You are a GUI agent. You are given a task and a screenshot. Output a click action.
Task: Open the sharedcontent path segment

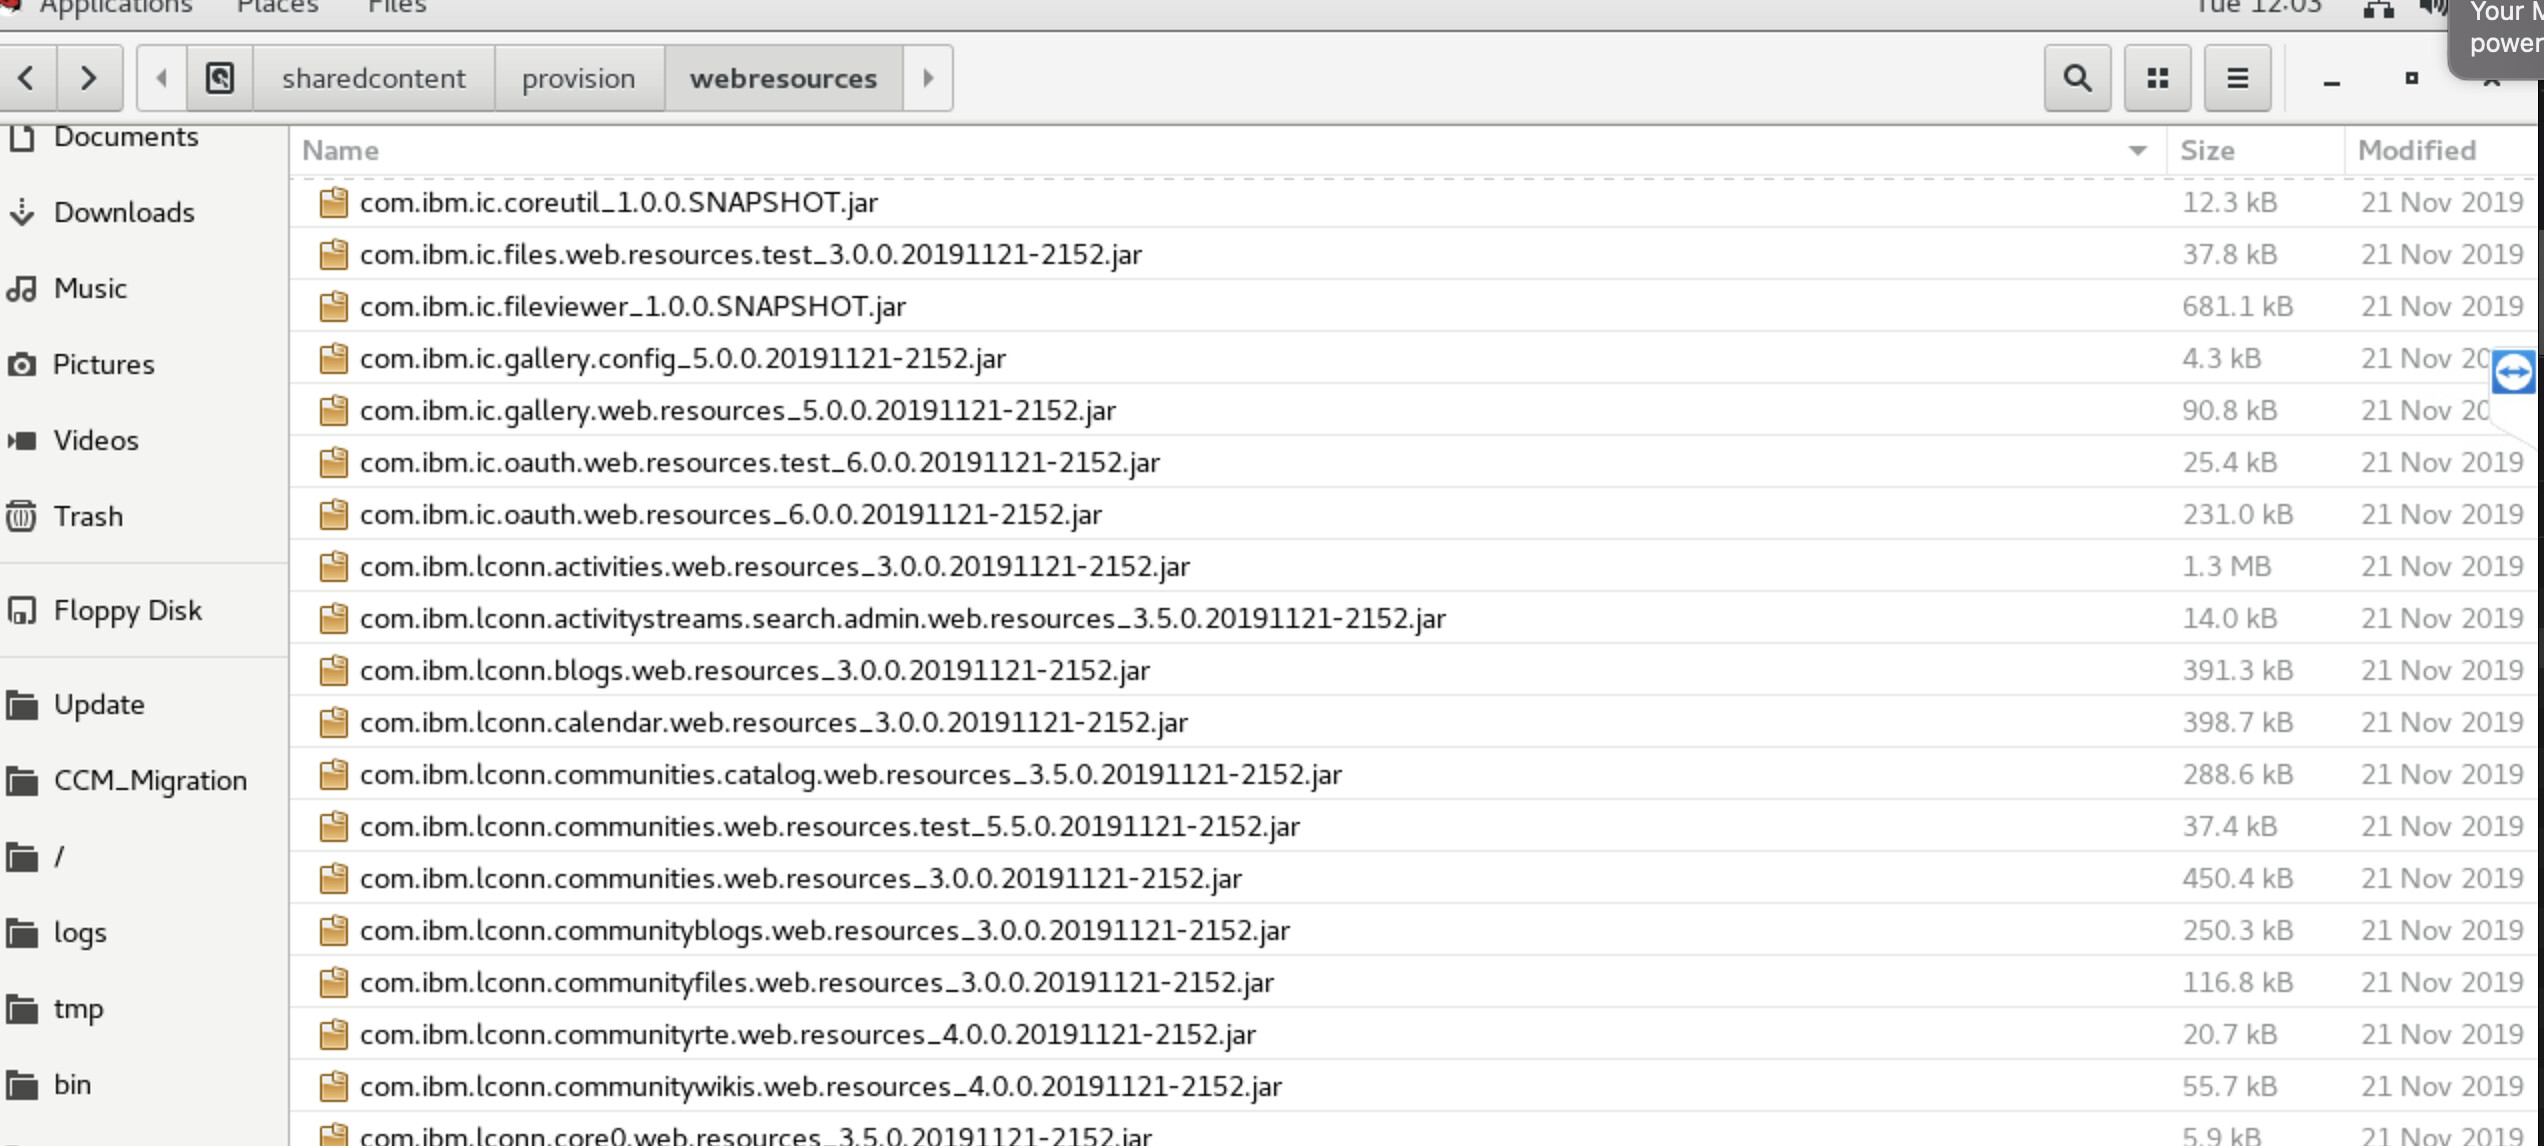[374, 78]
